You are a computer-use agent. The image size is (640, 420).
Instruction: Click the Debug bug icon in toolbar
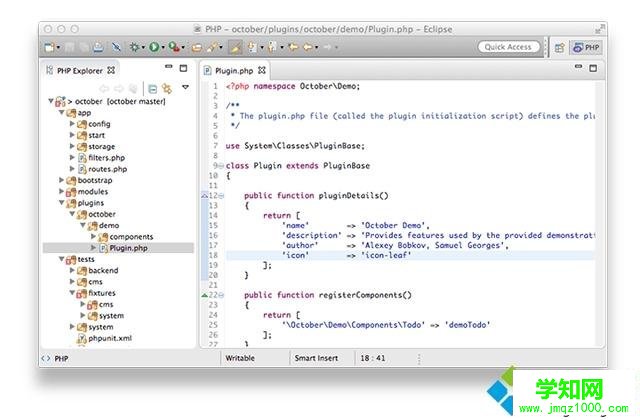(x=134, y=47)
